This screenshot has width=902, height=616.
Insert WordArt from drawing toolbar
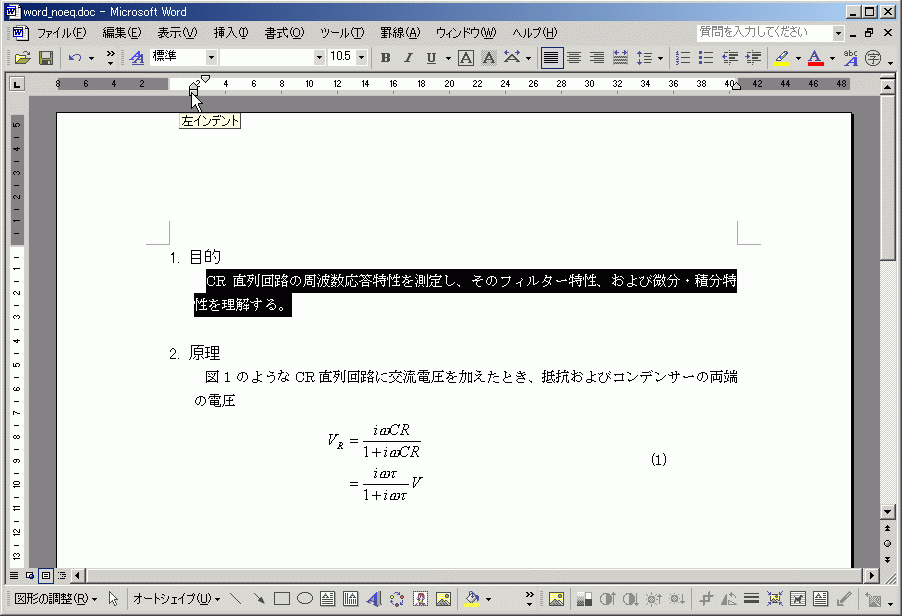373,599
